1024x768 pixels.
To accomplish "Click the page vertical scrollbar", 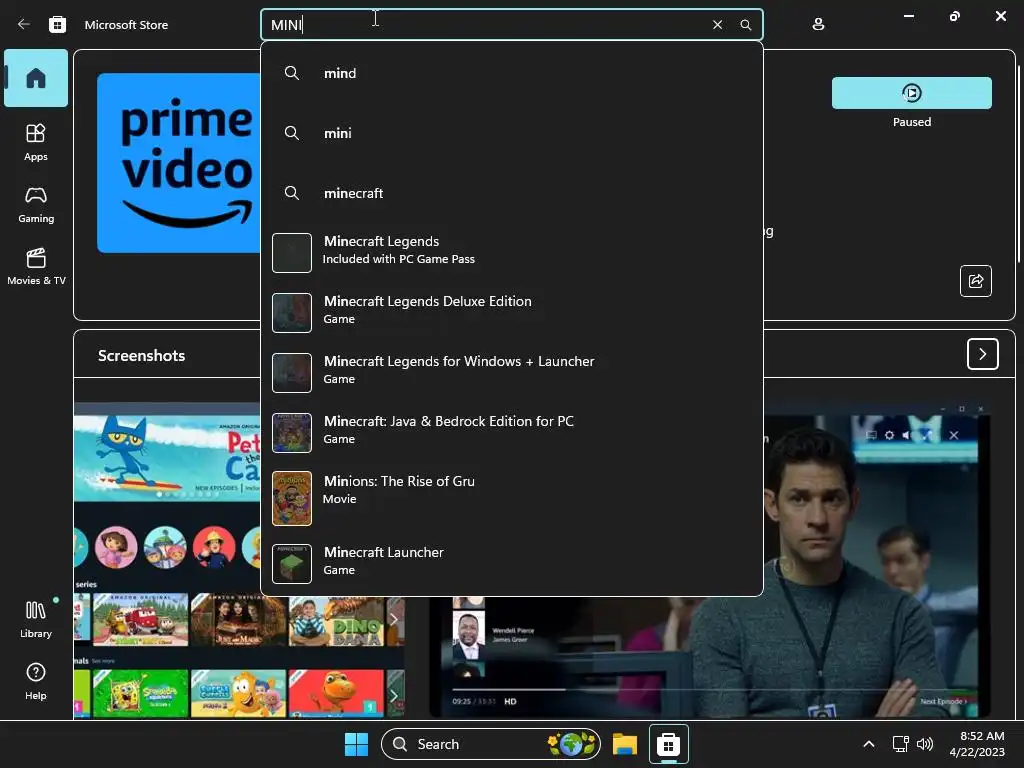I will 1018,163.
